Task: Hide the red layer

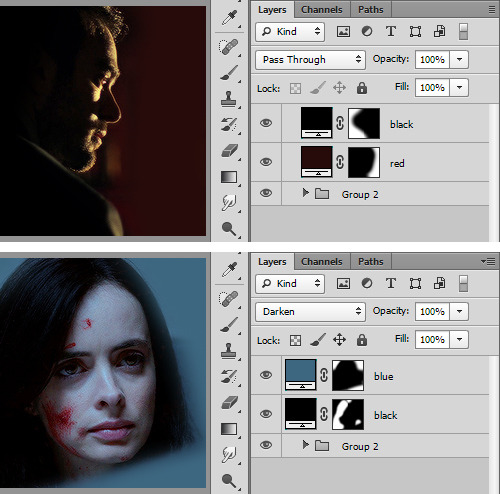Action: point(266,162)
